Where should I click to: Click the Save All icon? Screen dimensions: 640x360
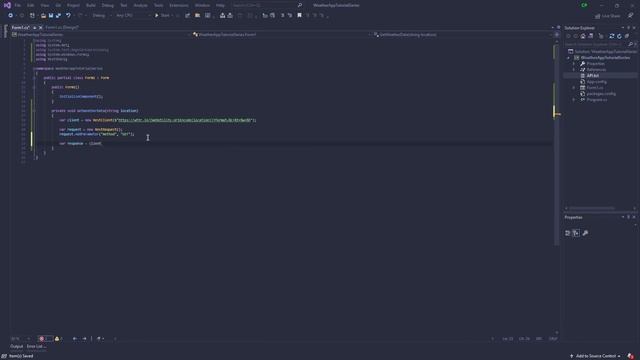point(58,16)
